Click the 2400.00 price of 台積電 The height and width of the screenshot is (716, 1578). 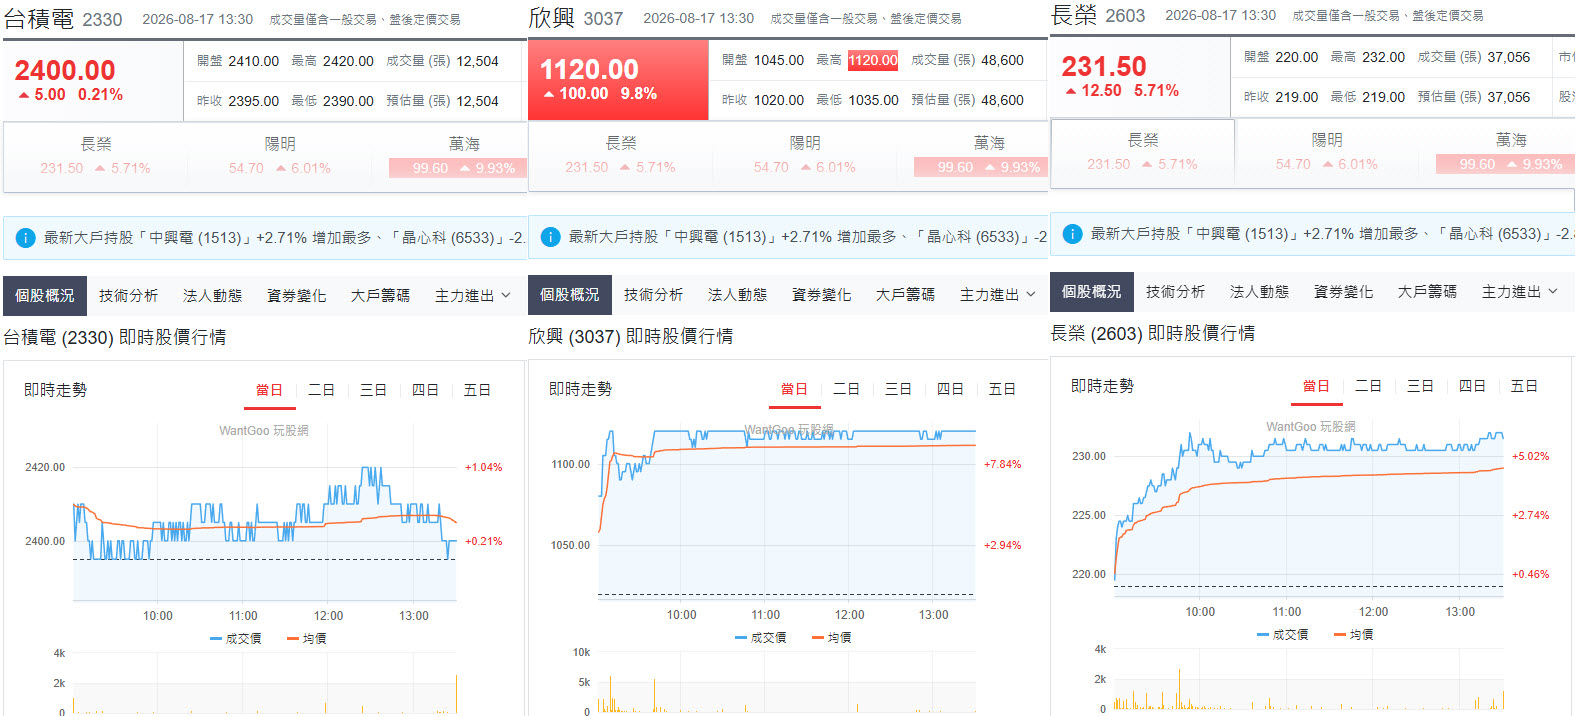pyautogui.click(x=65, y=70)
